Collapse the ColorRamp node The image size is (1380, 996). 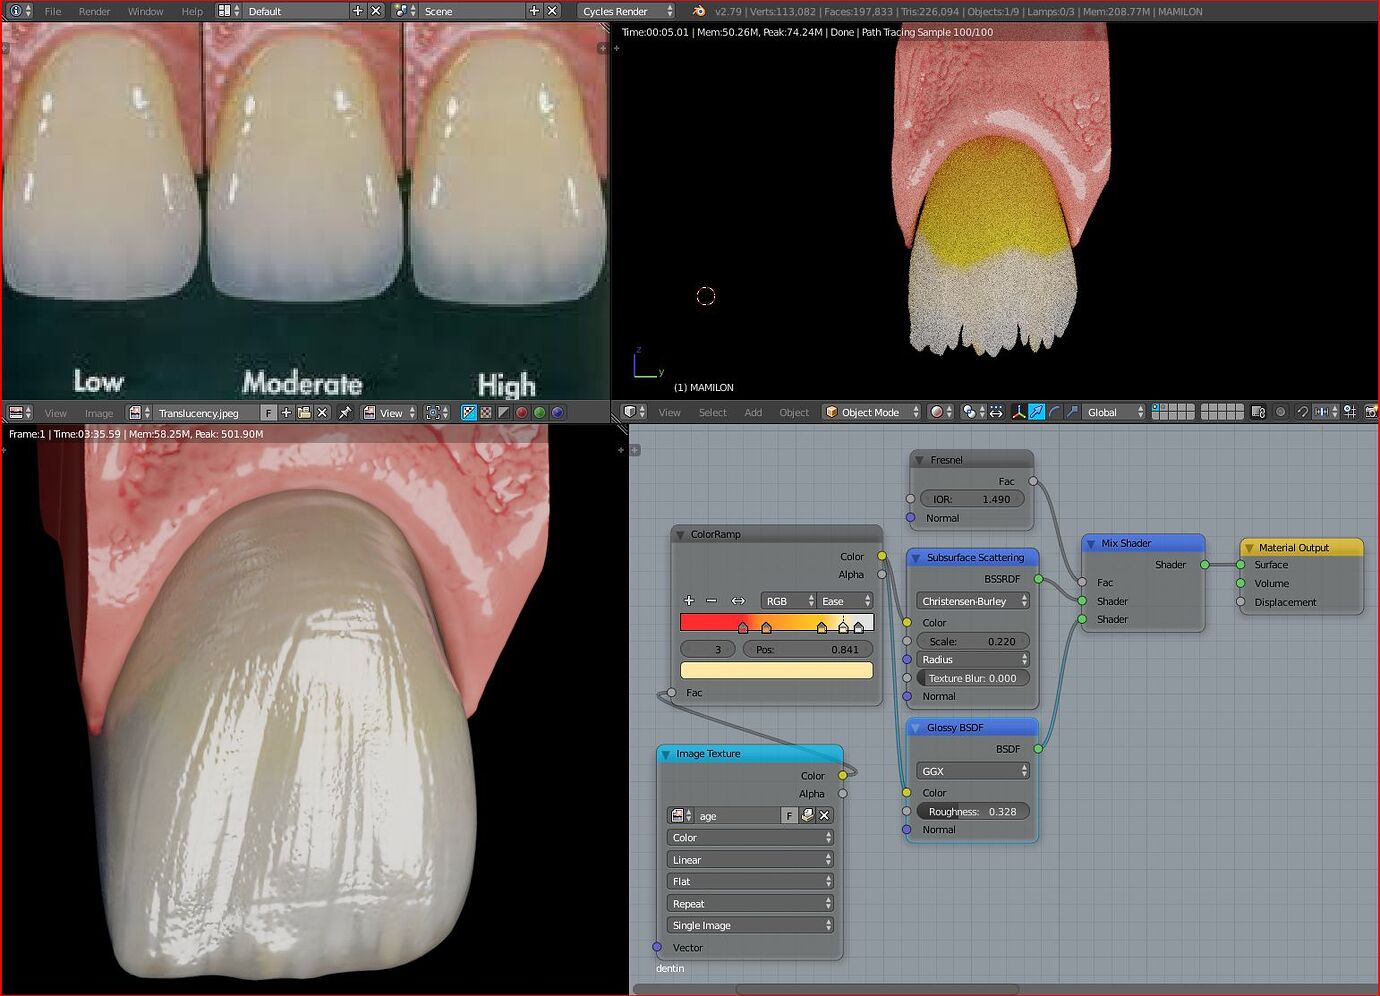coord(681,534)
